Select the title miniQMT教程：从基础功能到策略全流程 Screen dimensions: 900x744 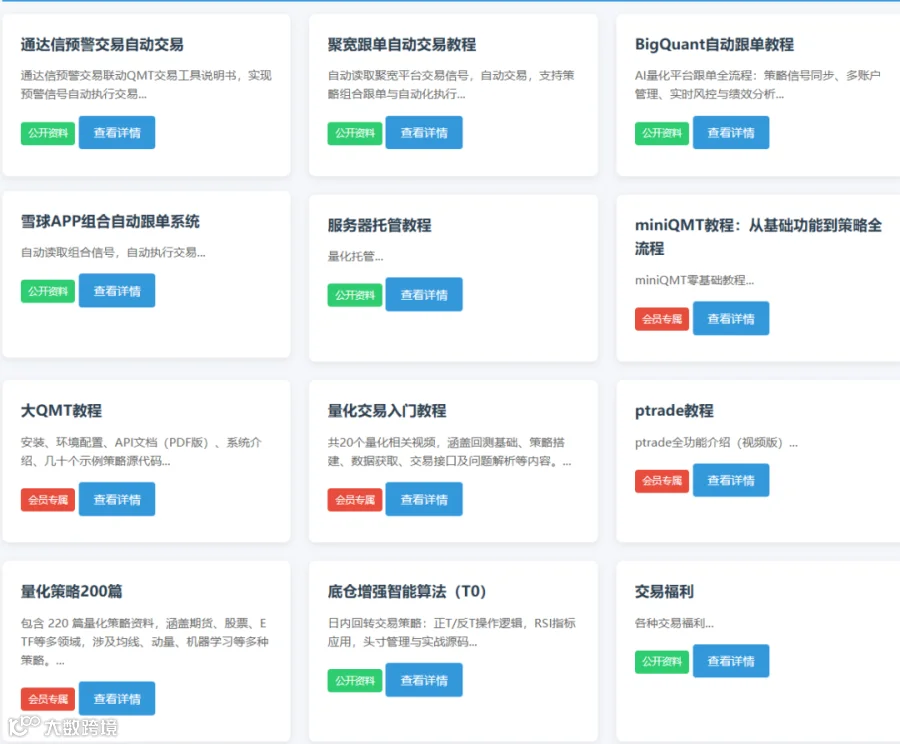(x=758, y=237)
